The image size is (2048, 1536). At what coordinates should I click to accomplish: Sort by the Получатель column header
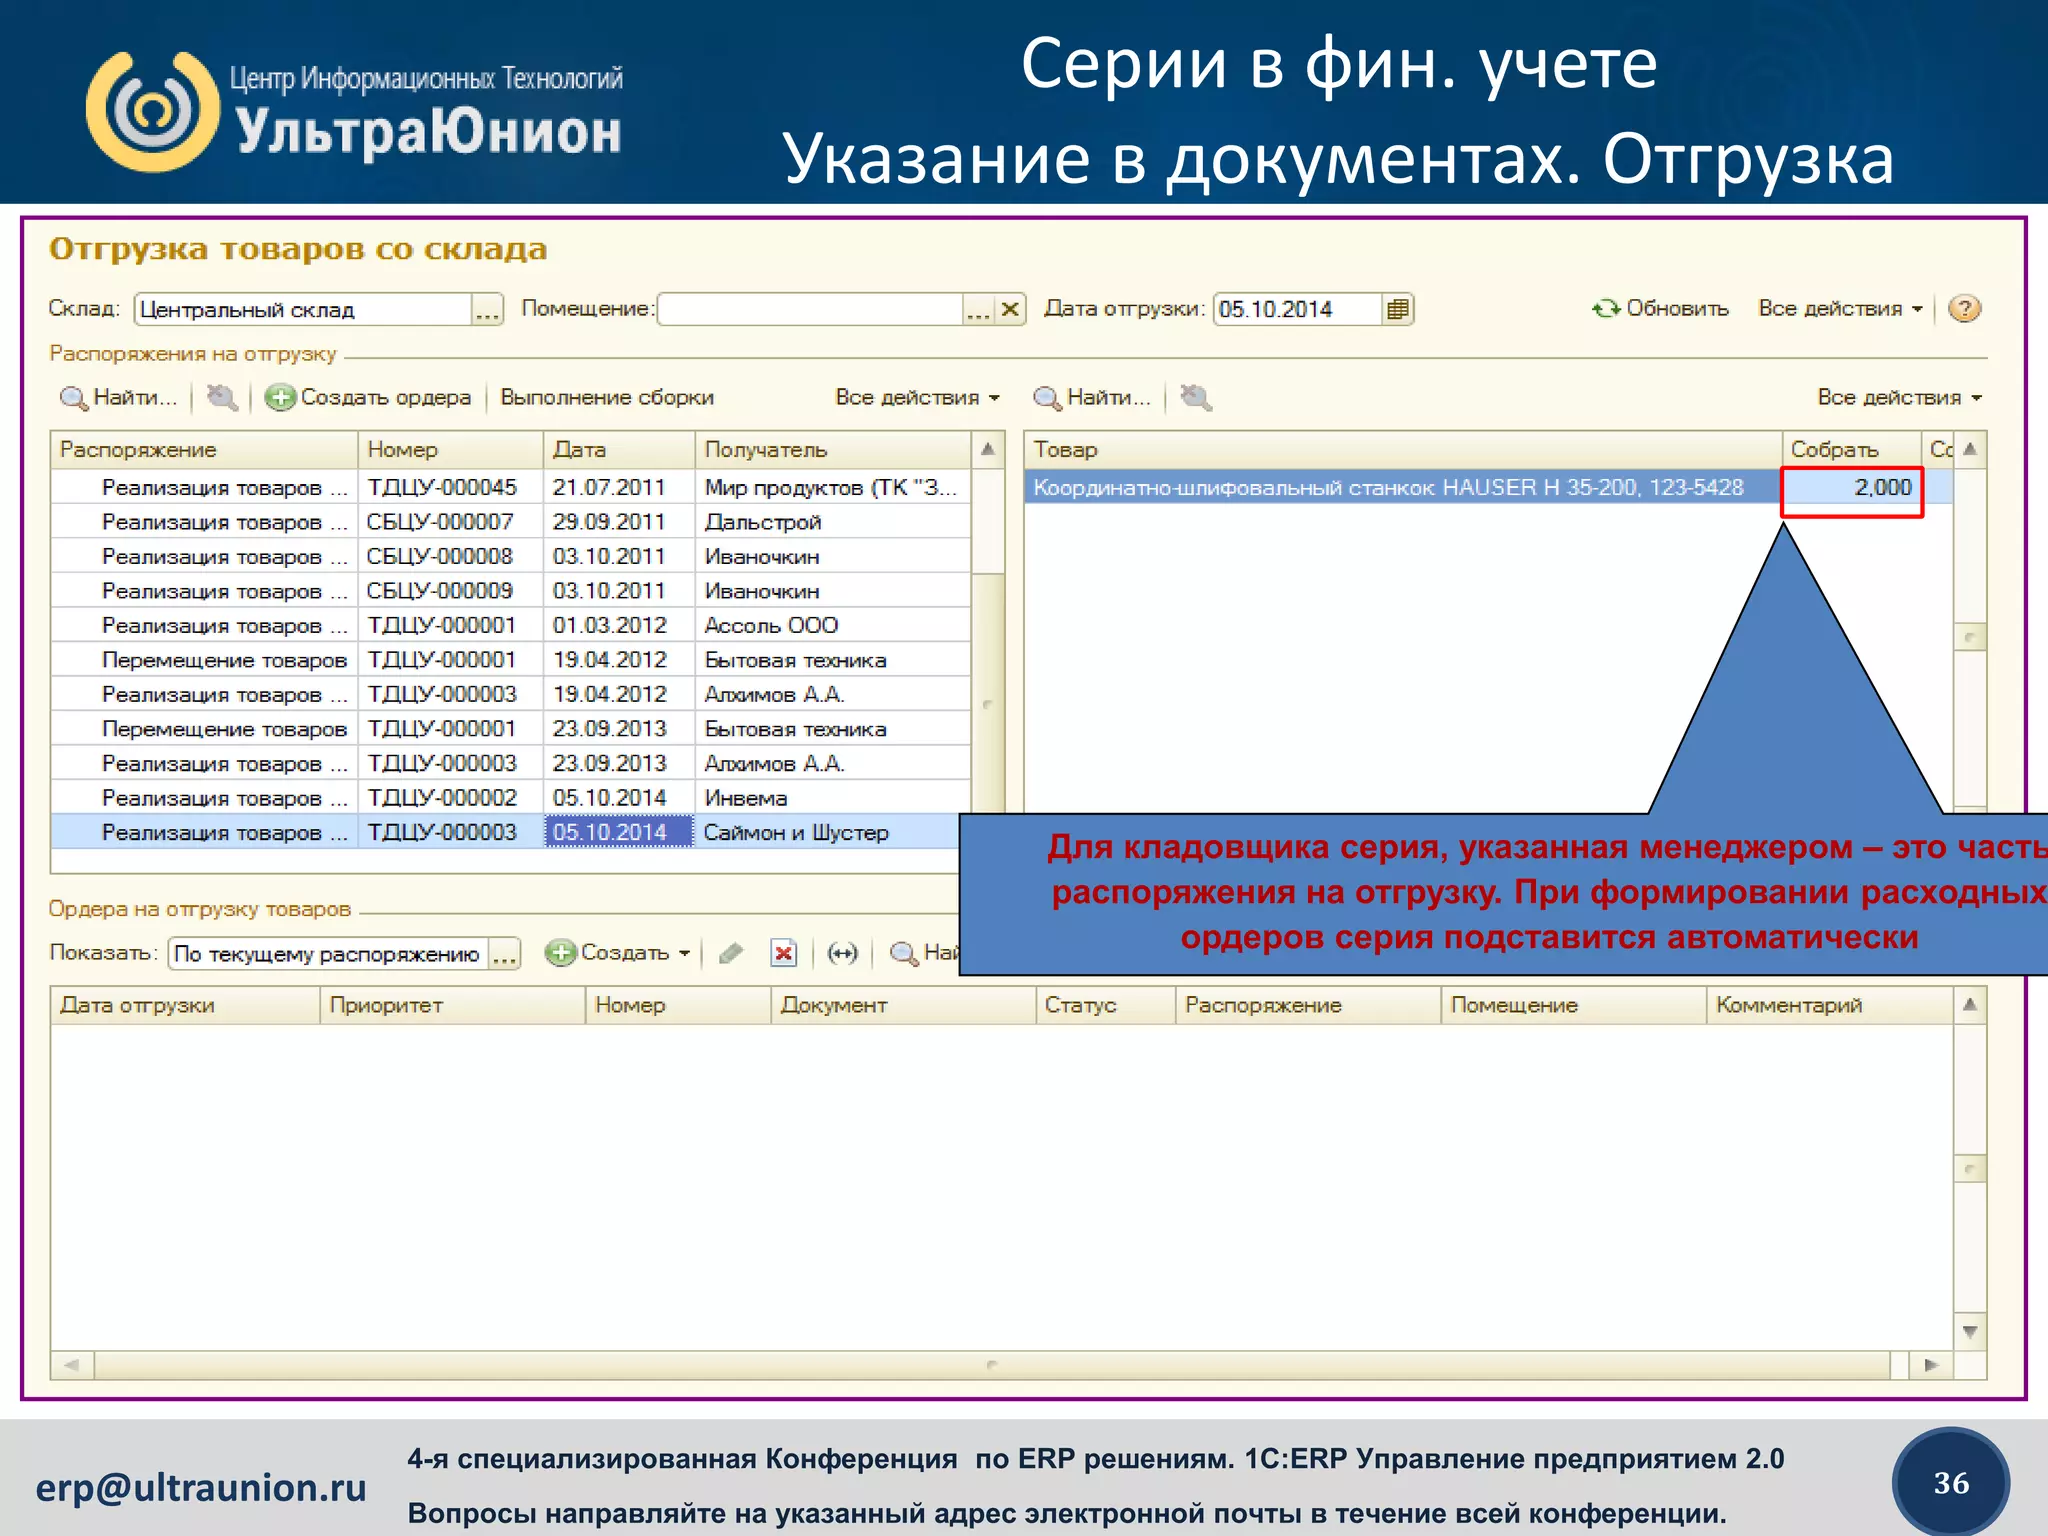[x=833, y=450]
